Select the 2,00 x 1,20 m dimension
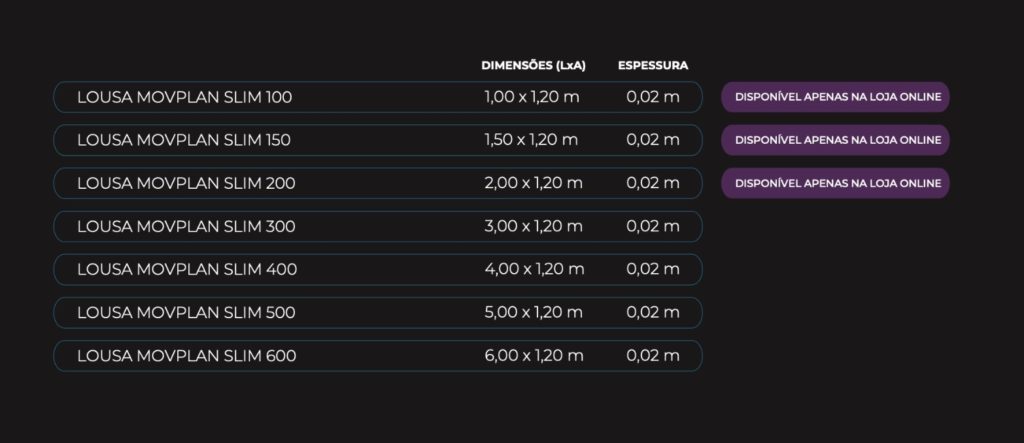The width and height of the screenshot is (1024, 443). click(532, 183)
